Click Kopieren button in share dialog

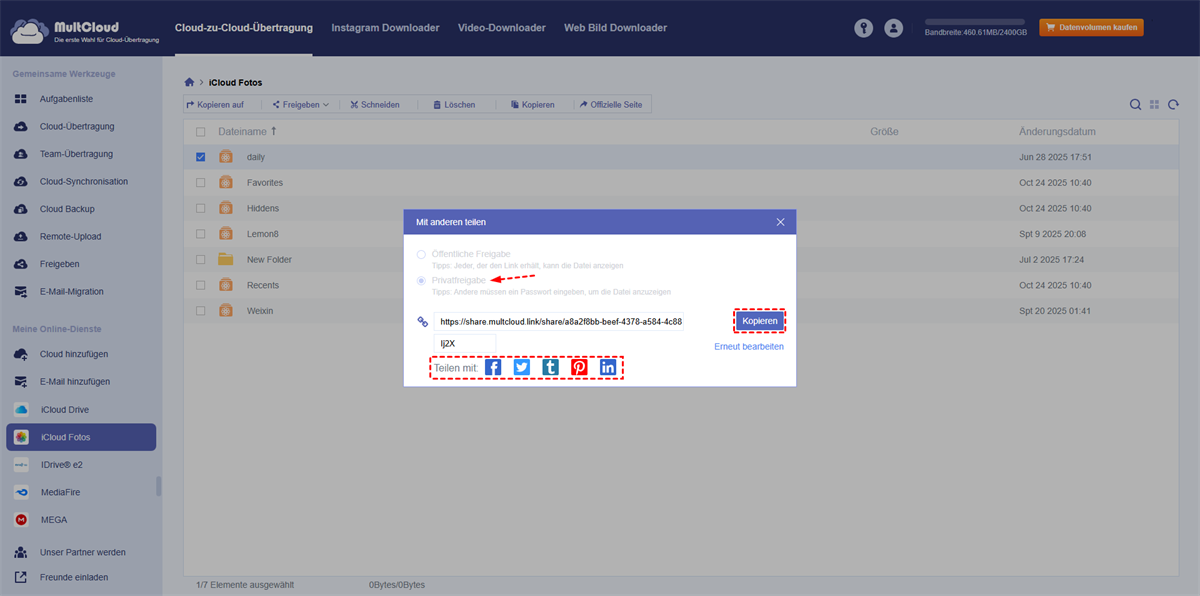point(760,320)
